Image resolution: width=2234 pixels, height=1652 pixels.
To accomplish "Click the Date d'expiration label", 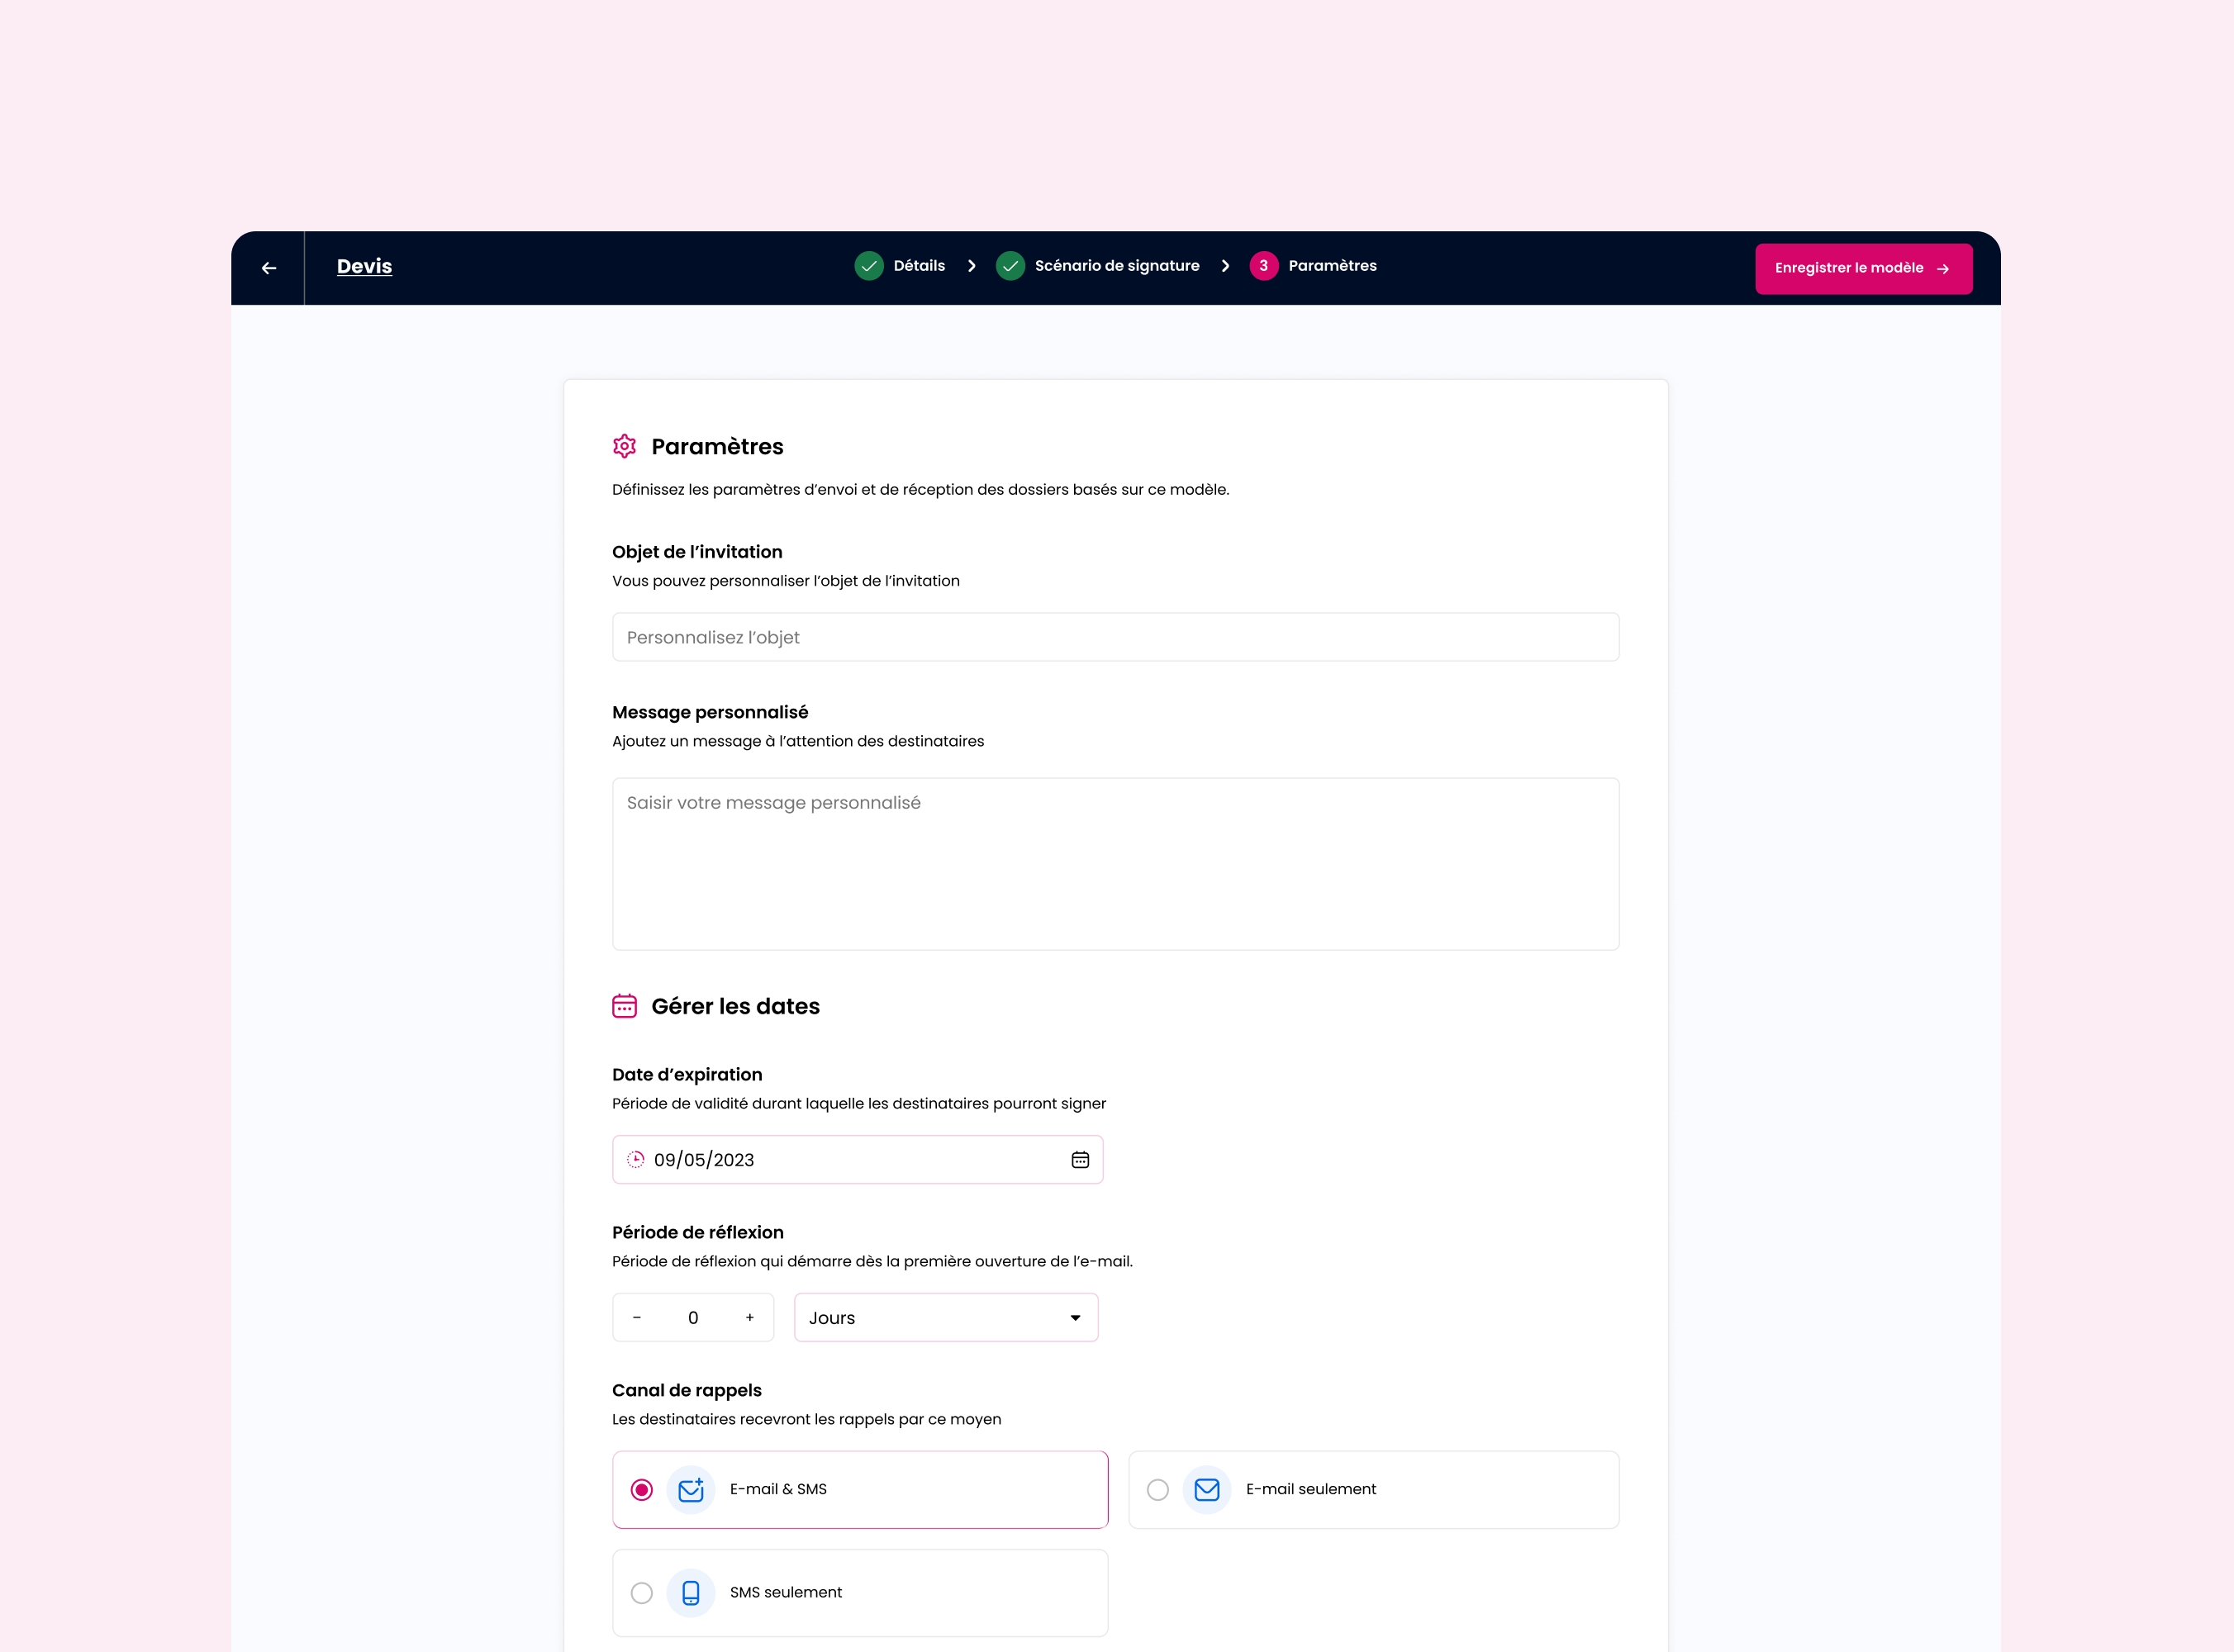I will coord(687,1075).
